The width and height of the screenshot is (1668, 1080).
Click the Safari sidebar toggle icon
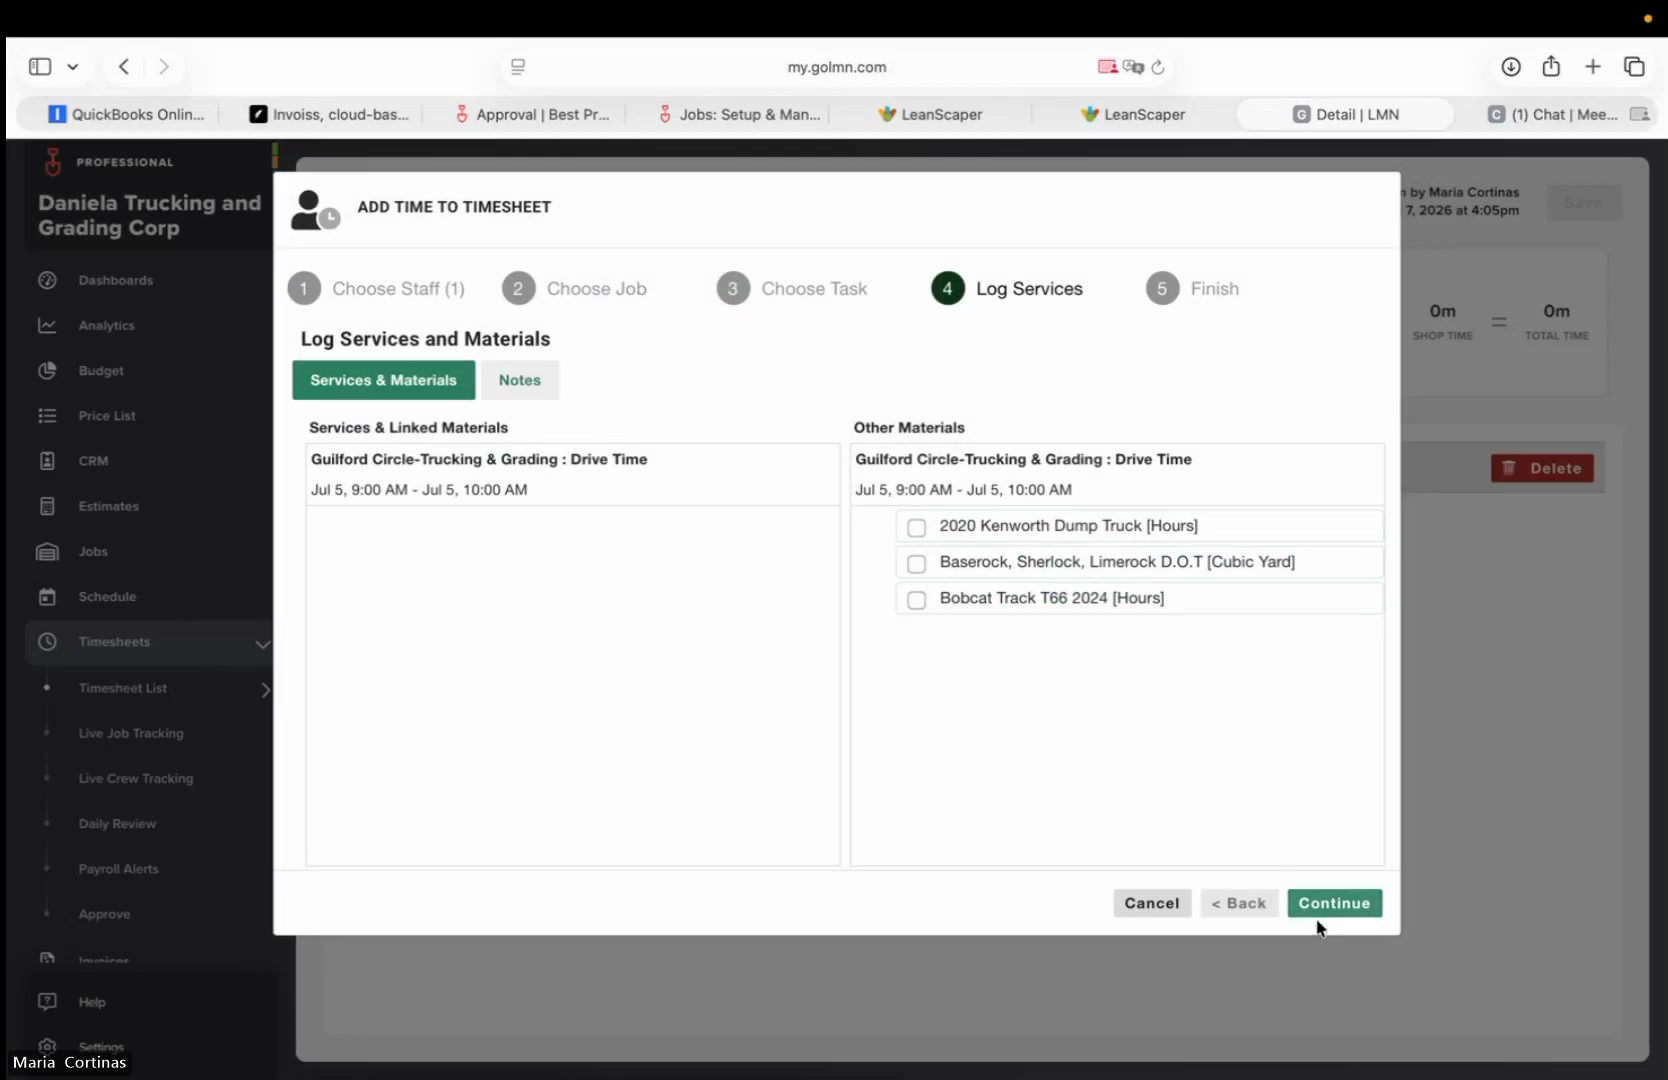pos(40,67)
